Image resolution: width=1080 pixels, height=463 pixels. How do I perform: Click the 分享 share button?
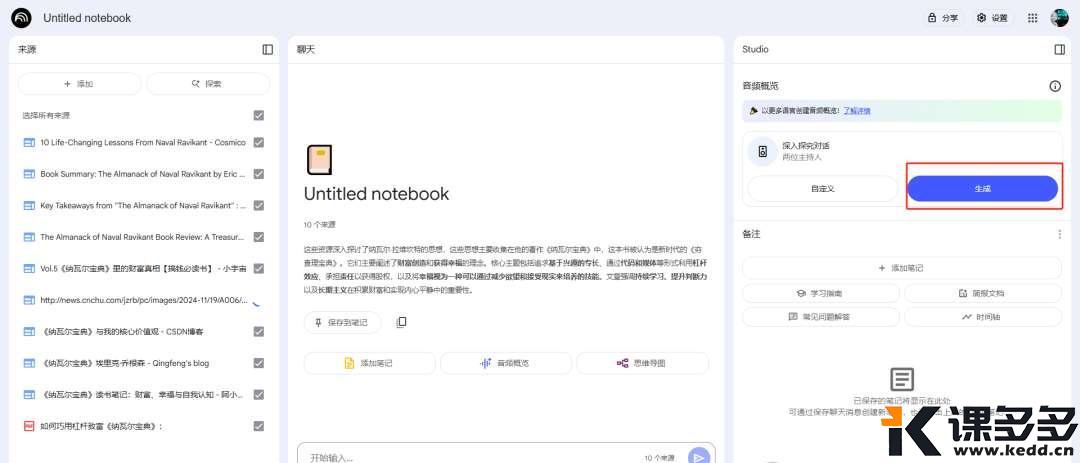[x=943, y=18]
